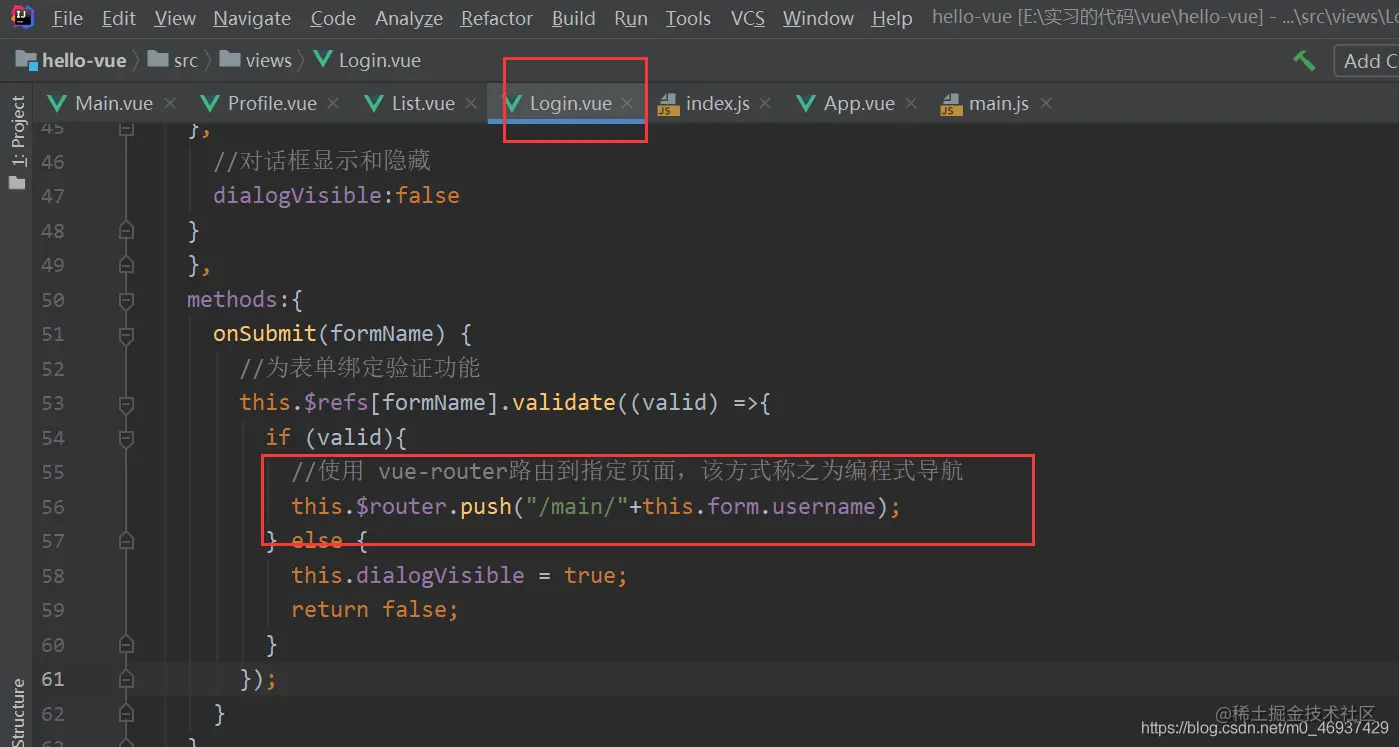This screenshot has width=1399, height=747.
Task: Open the View menu
Action: [x=175, y=18]
